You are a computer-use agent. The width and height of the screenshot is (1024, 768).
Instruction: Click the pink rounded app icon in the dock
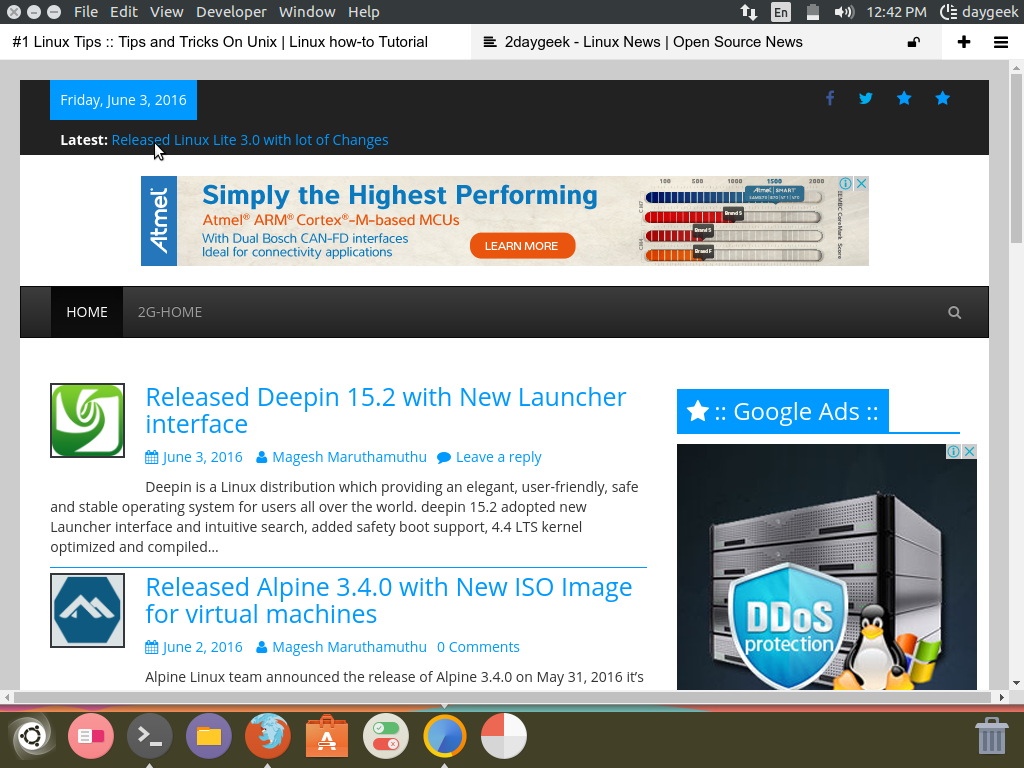point(91,736)
